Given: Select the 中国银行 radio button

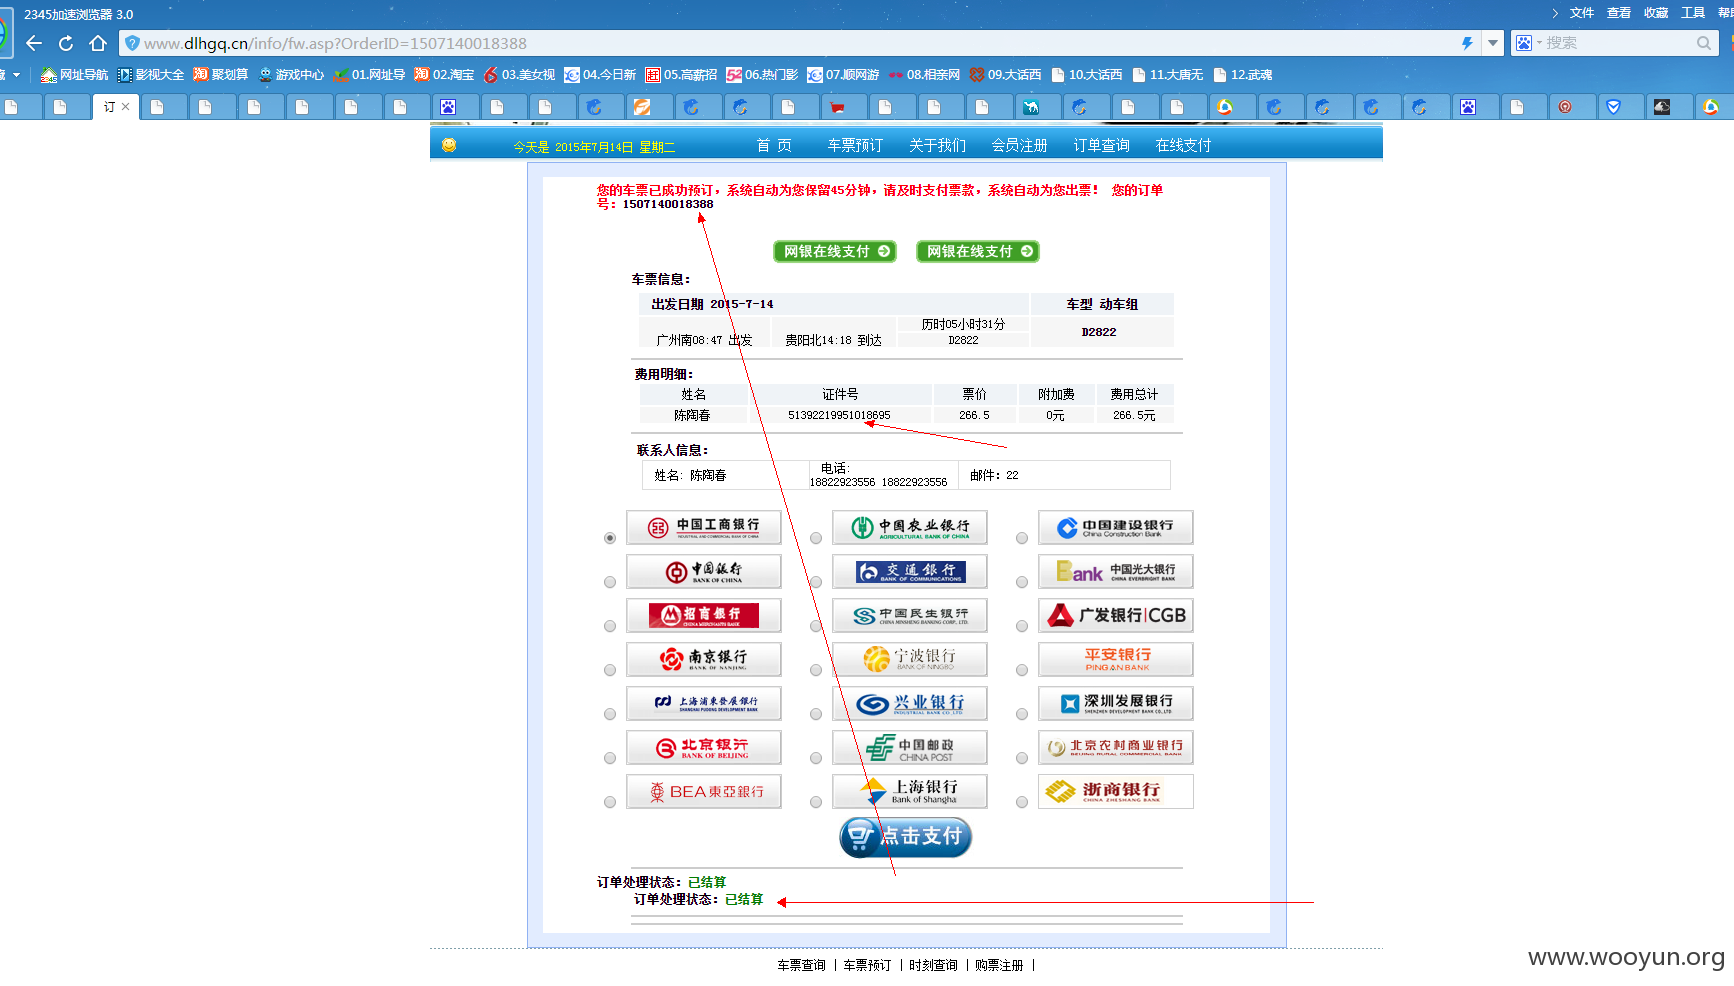Looking at the screenshot, I should coord(610,582).
